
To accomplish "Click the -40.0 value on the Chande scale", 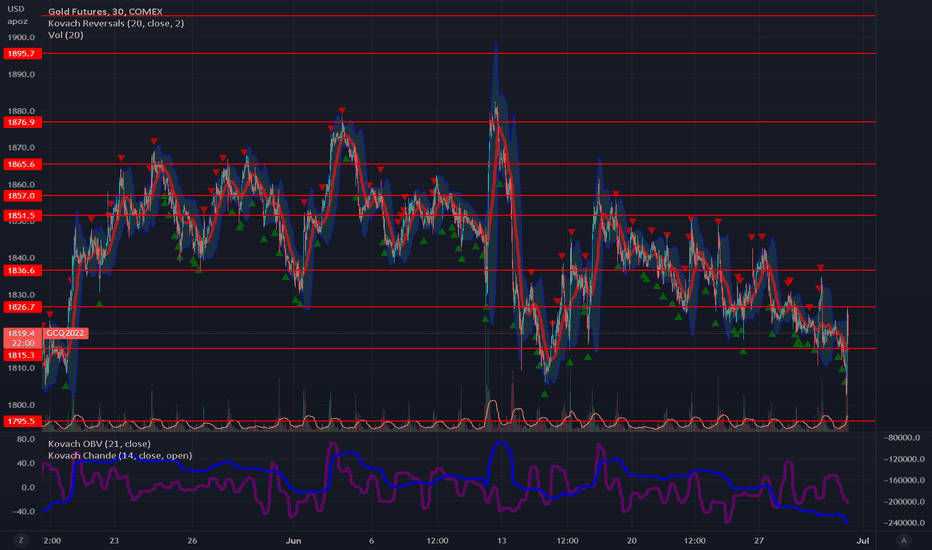I will (x=24, y=511).
